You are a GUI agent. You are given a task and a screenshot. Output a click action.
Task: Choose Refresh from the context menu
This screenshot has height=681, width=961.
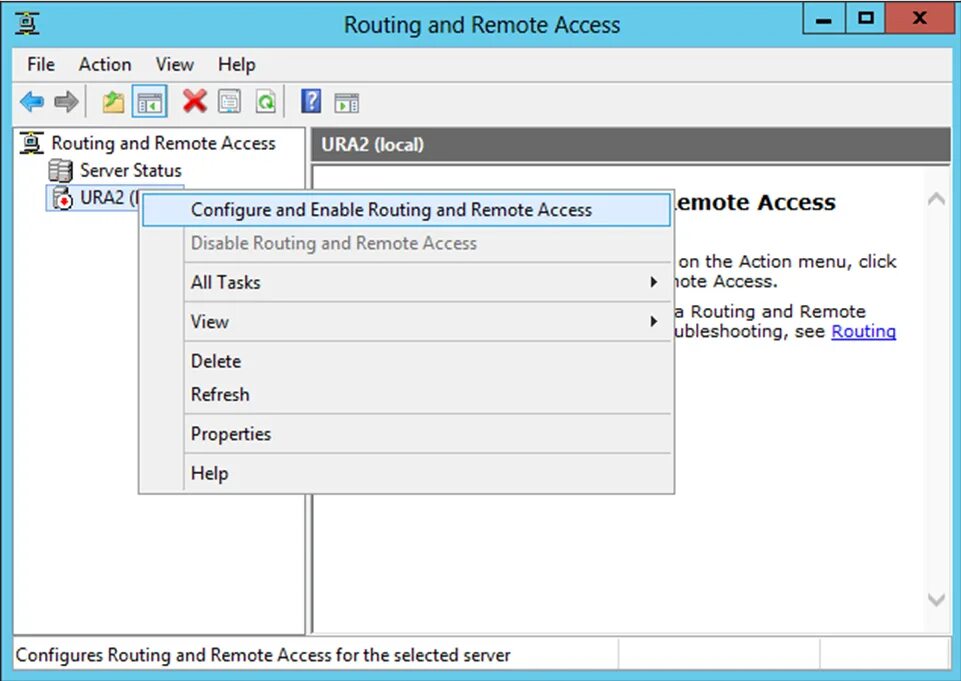pyautogui.click(x=406, y=394)
